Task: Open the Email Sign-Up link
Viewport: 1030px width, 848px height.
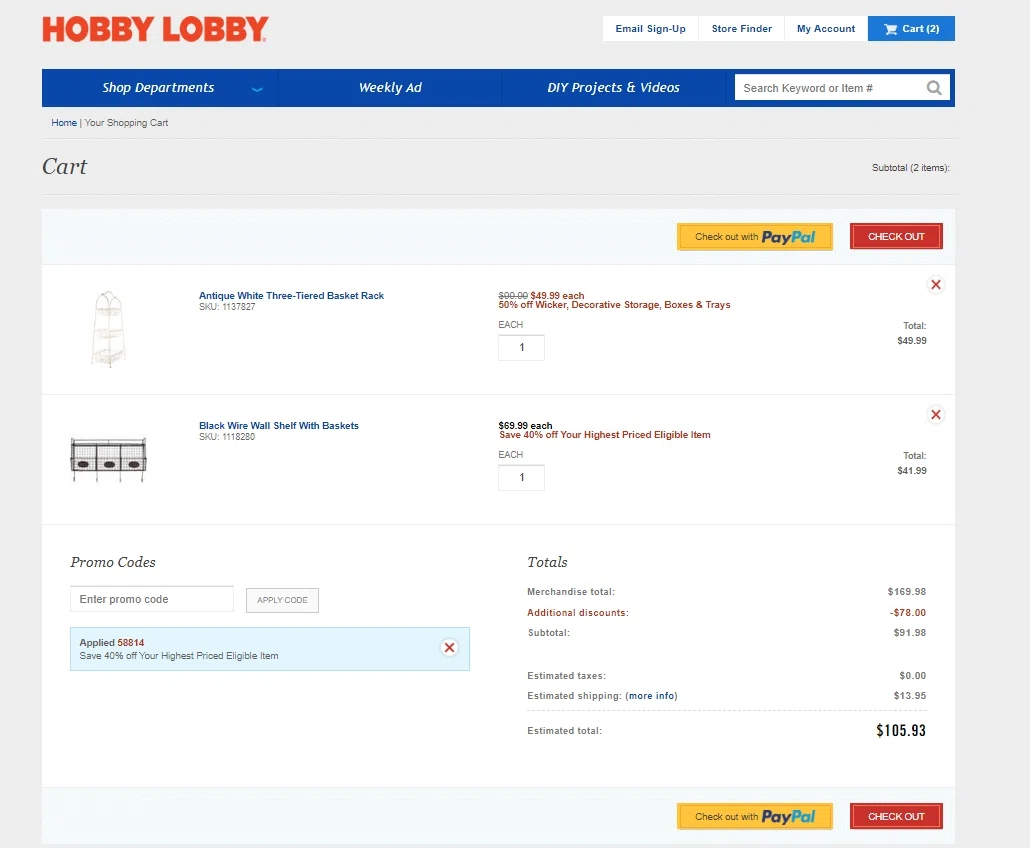Action: pos(650,29)
